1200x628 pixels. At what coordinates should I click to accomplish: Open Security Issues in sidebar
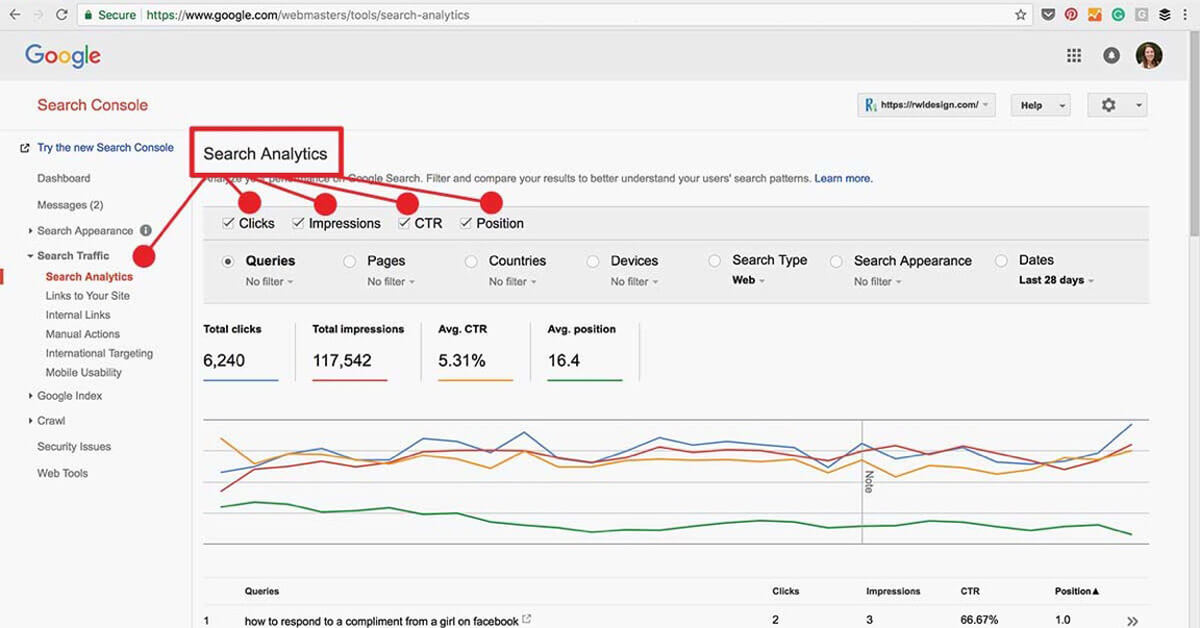pos(74,447)
